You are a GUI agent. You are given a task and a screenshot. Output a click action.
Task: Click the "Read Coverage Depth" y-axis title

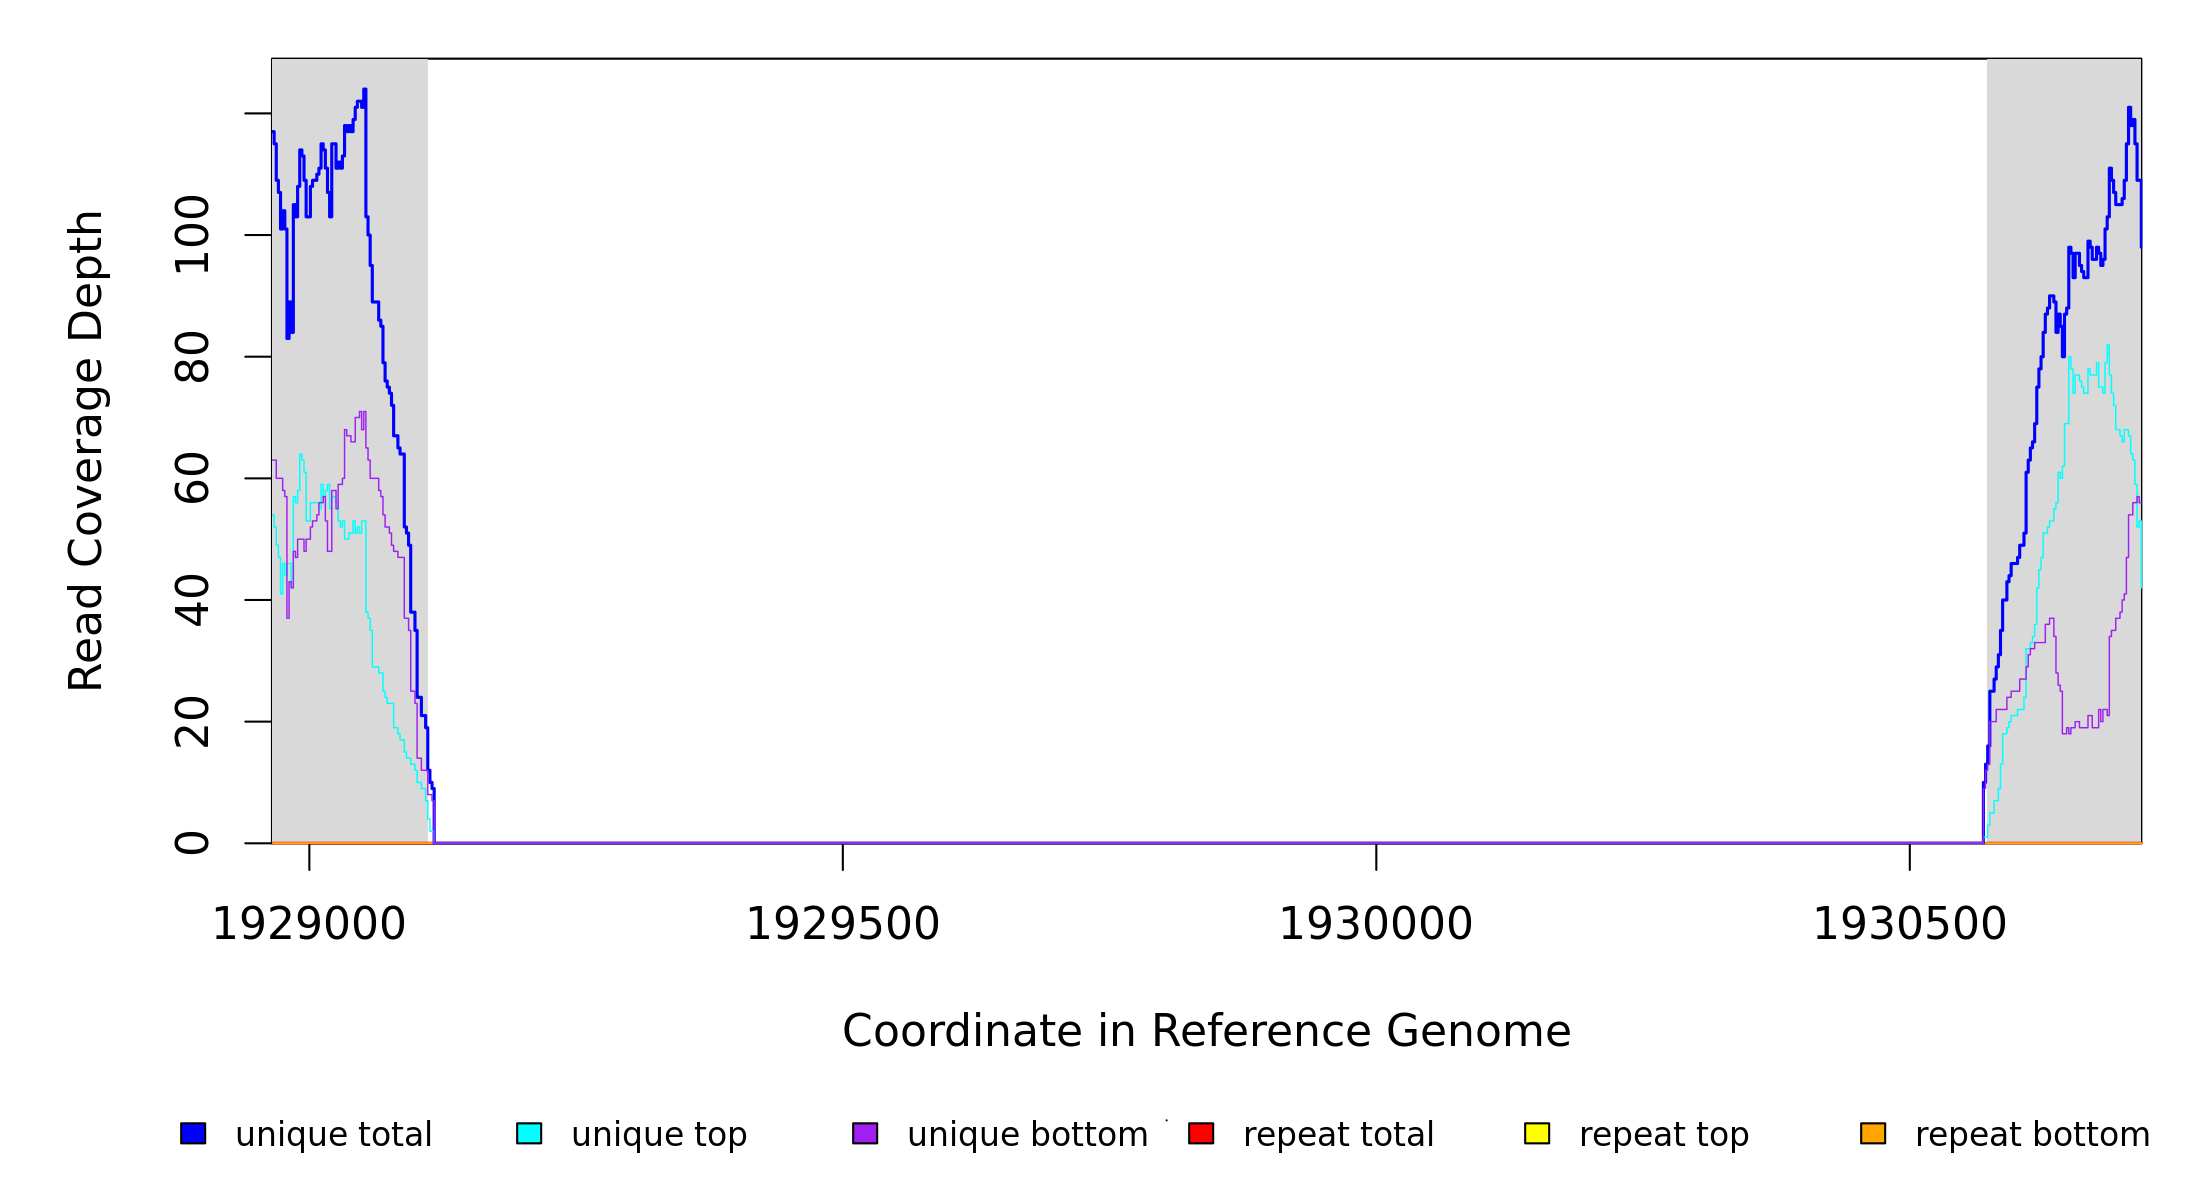pyautogui.click(x=86, y=450)
